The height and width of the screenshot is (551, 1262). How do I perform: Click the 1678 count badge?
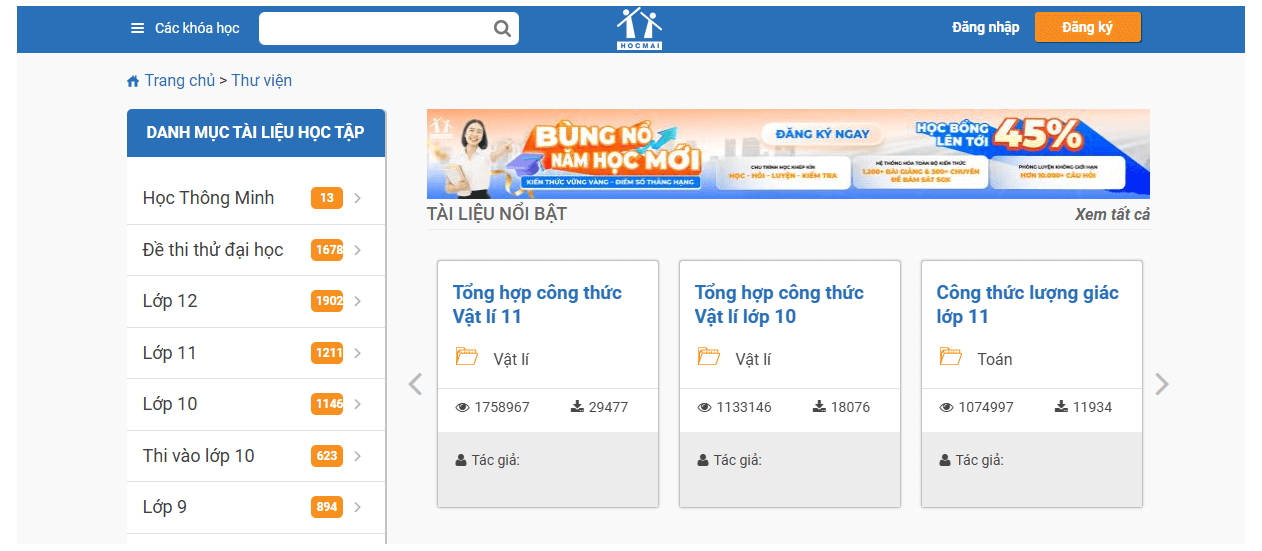[x=327, y=250]
